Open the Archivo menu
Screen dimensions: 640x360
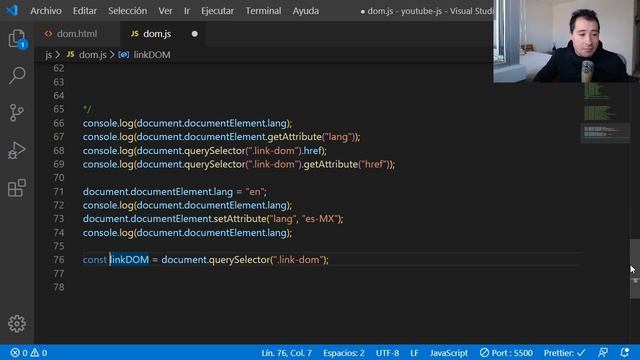[x=46, y=11]
